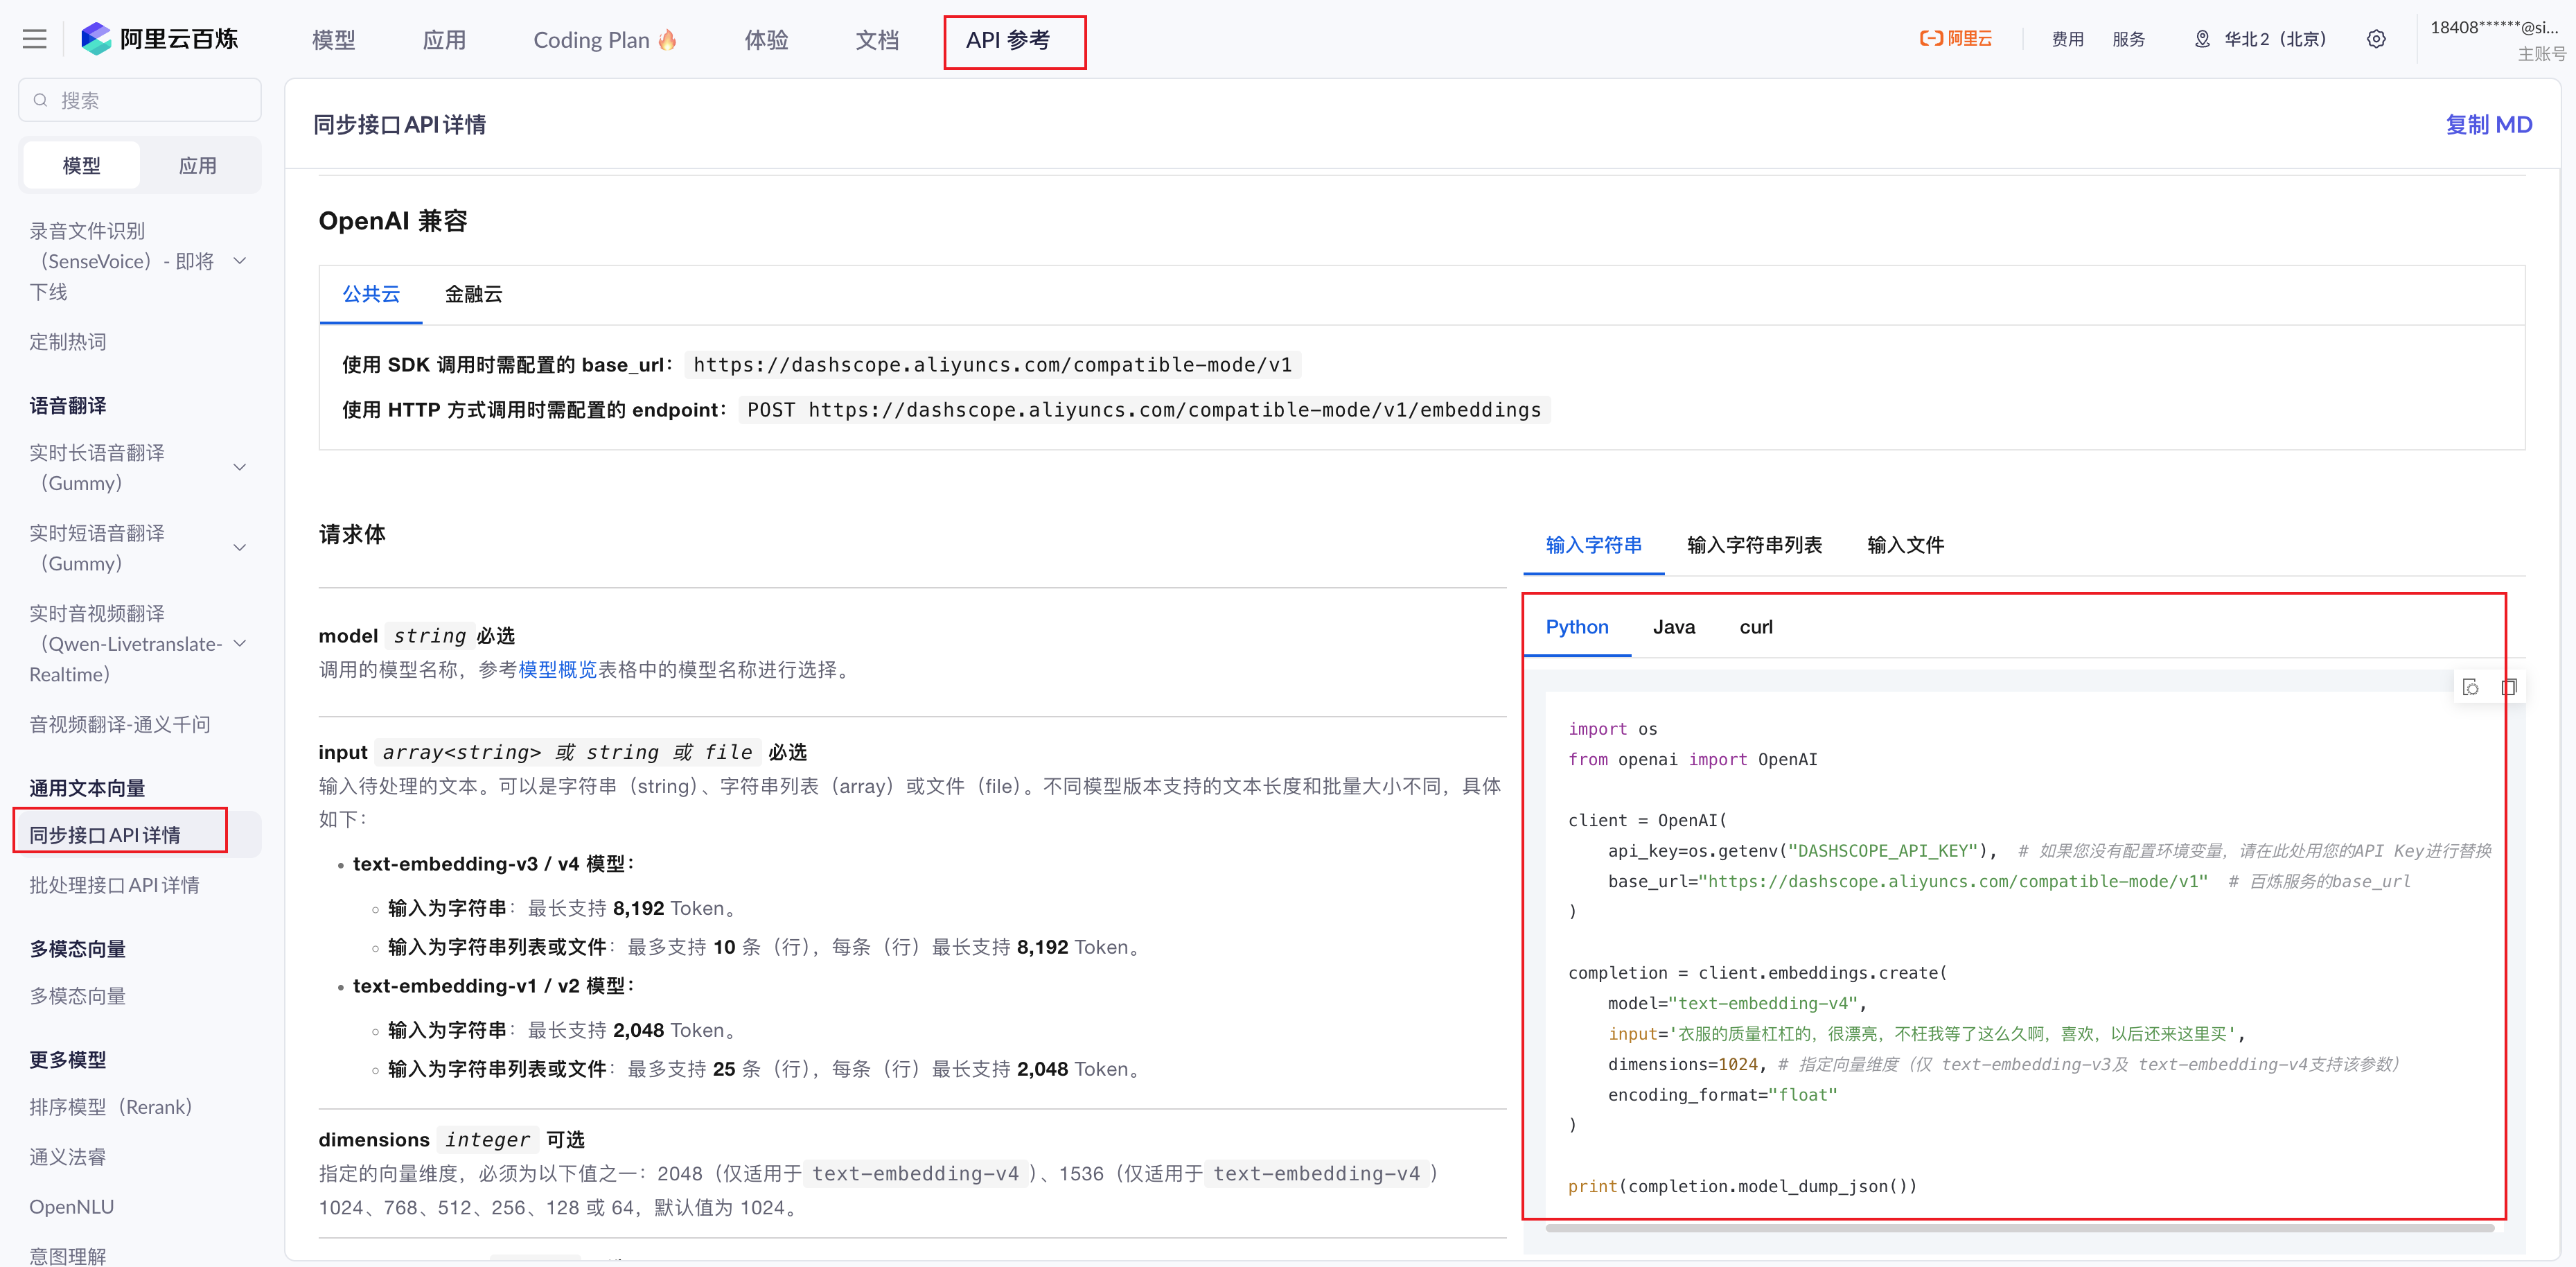Switch sidebar to 模型 segment
Screen dimensions: 2576x1267
click(x=82, y=166)
